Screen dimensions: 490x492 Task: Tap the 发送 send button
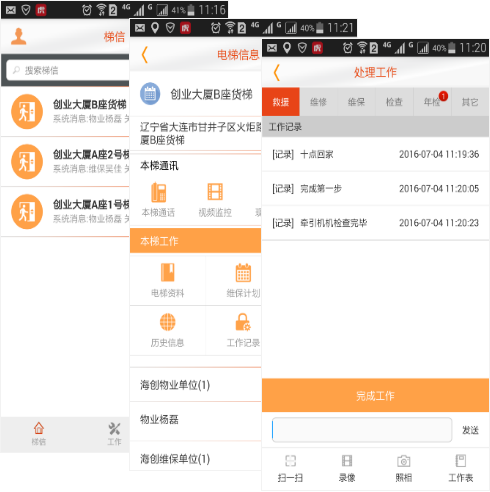[x=470, y=430]
